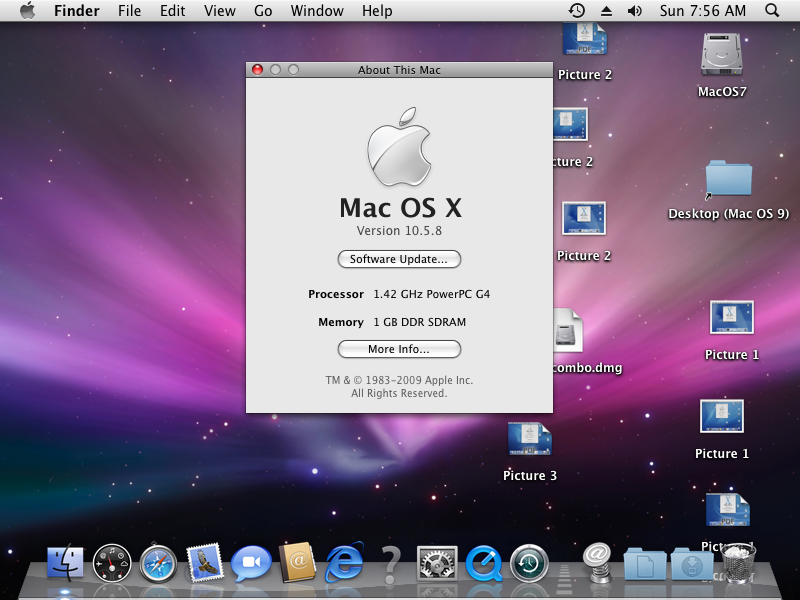This screenshot has height=600, width=800.
Task: Click the question mark Dock icon
Action: (390, 564)
